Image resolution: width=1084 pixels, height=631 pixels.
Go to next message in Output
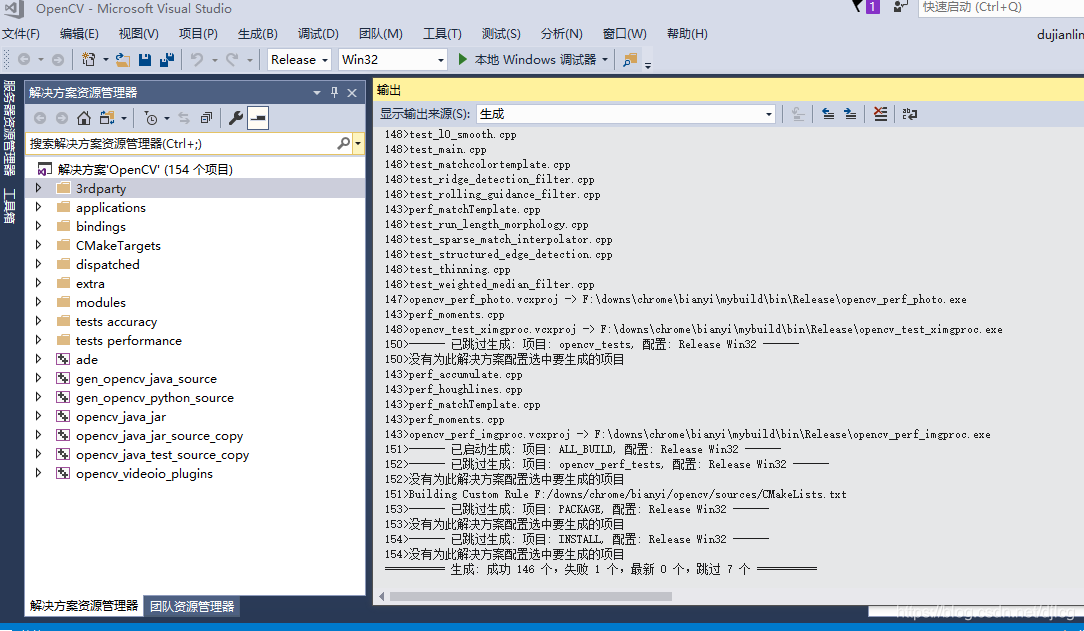tap(850, 114)
